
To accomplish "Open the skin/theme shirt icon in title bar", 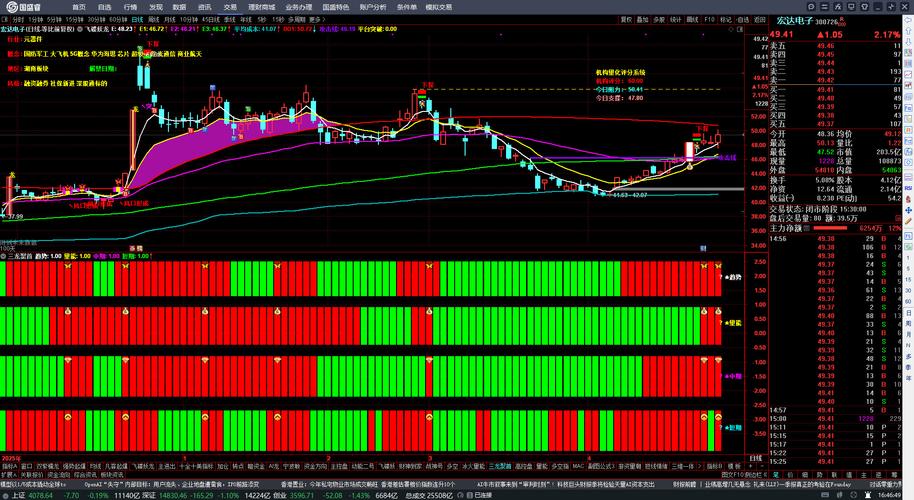I will pyautogui.click(x=865, y=7).
